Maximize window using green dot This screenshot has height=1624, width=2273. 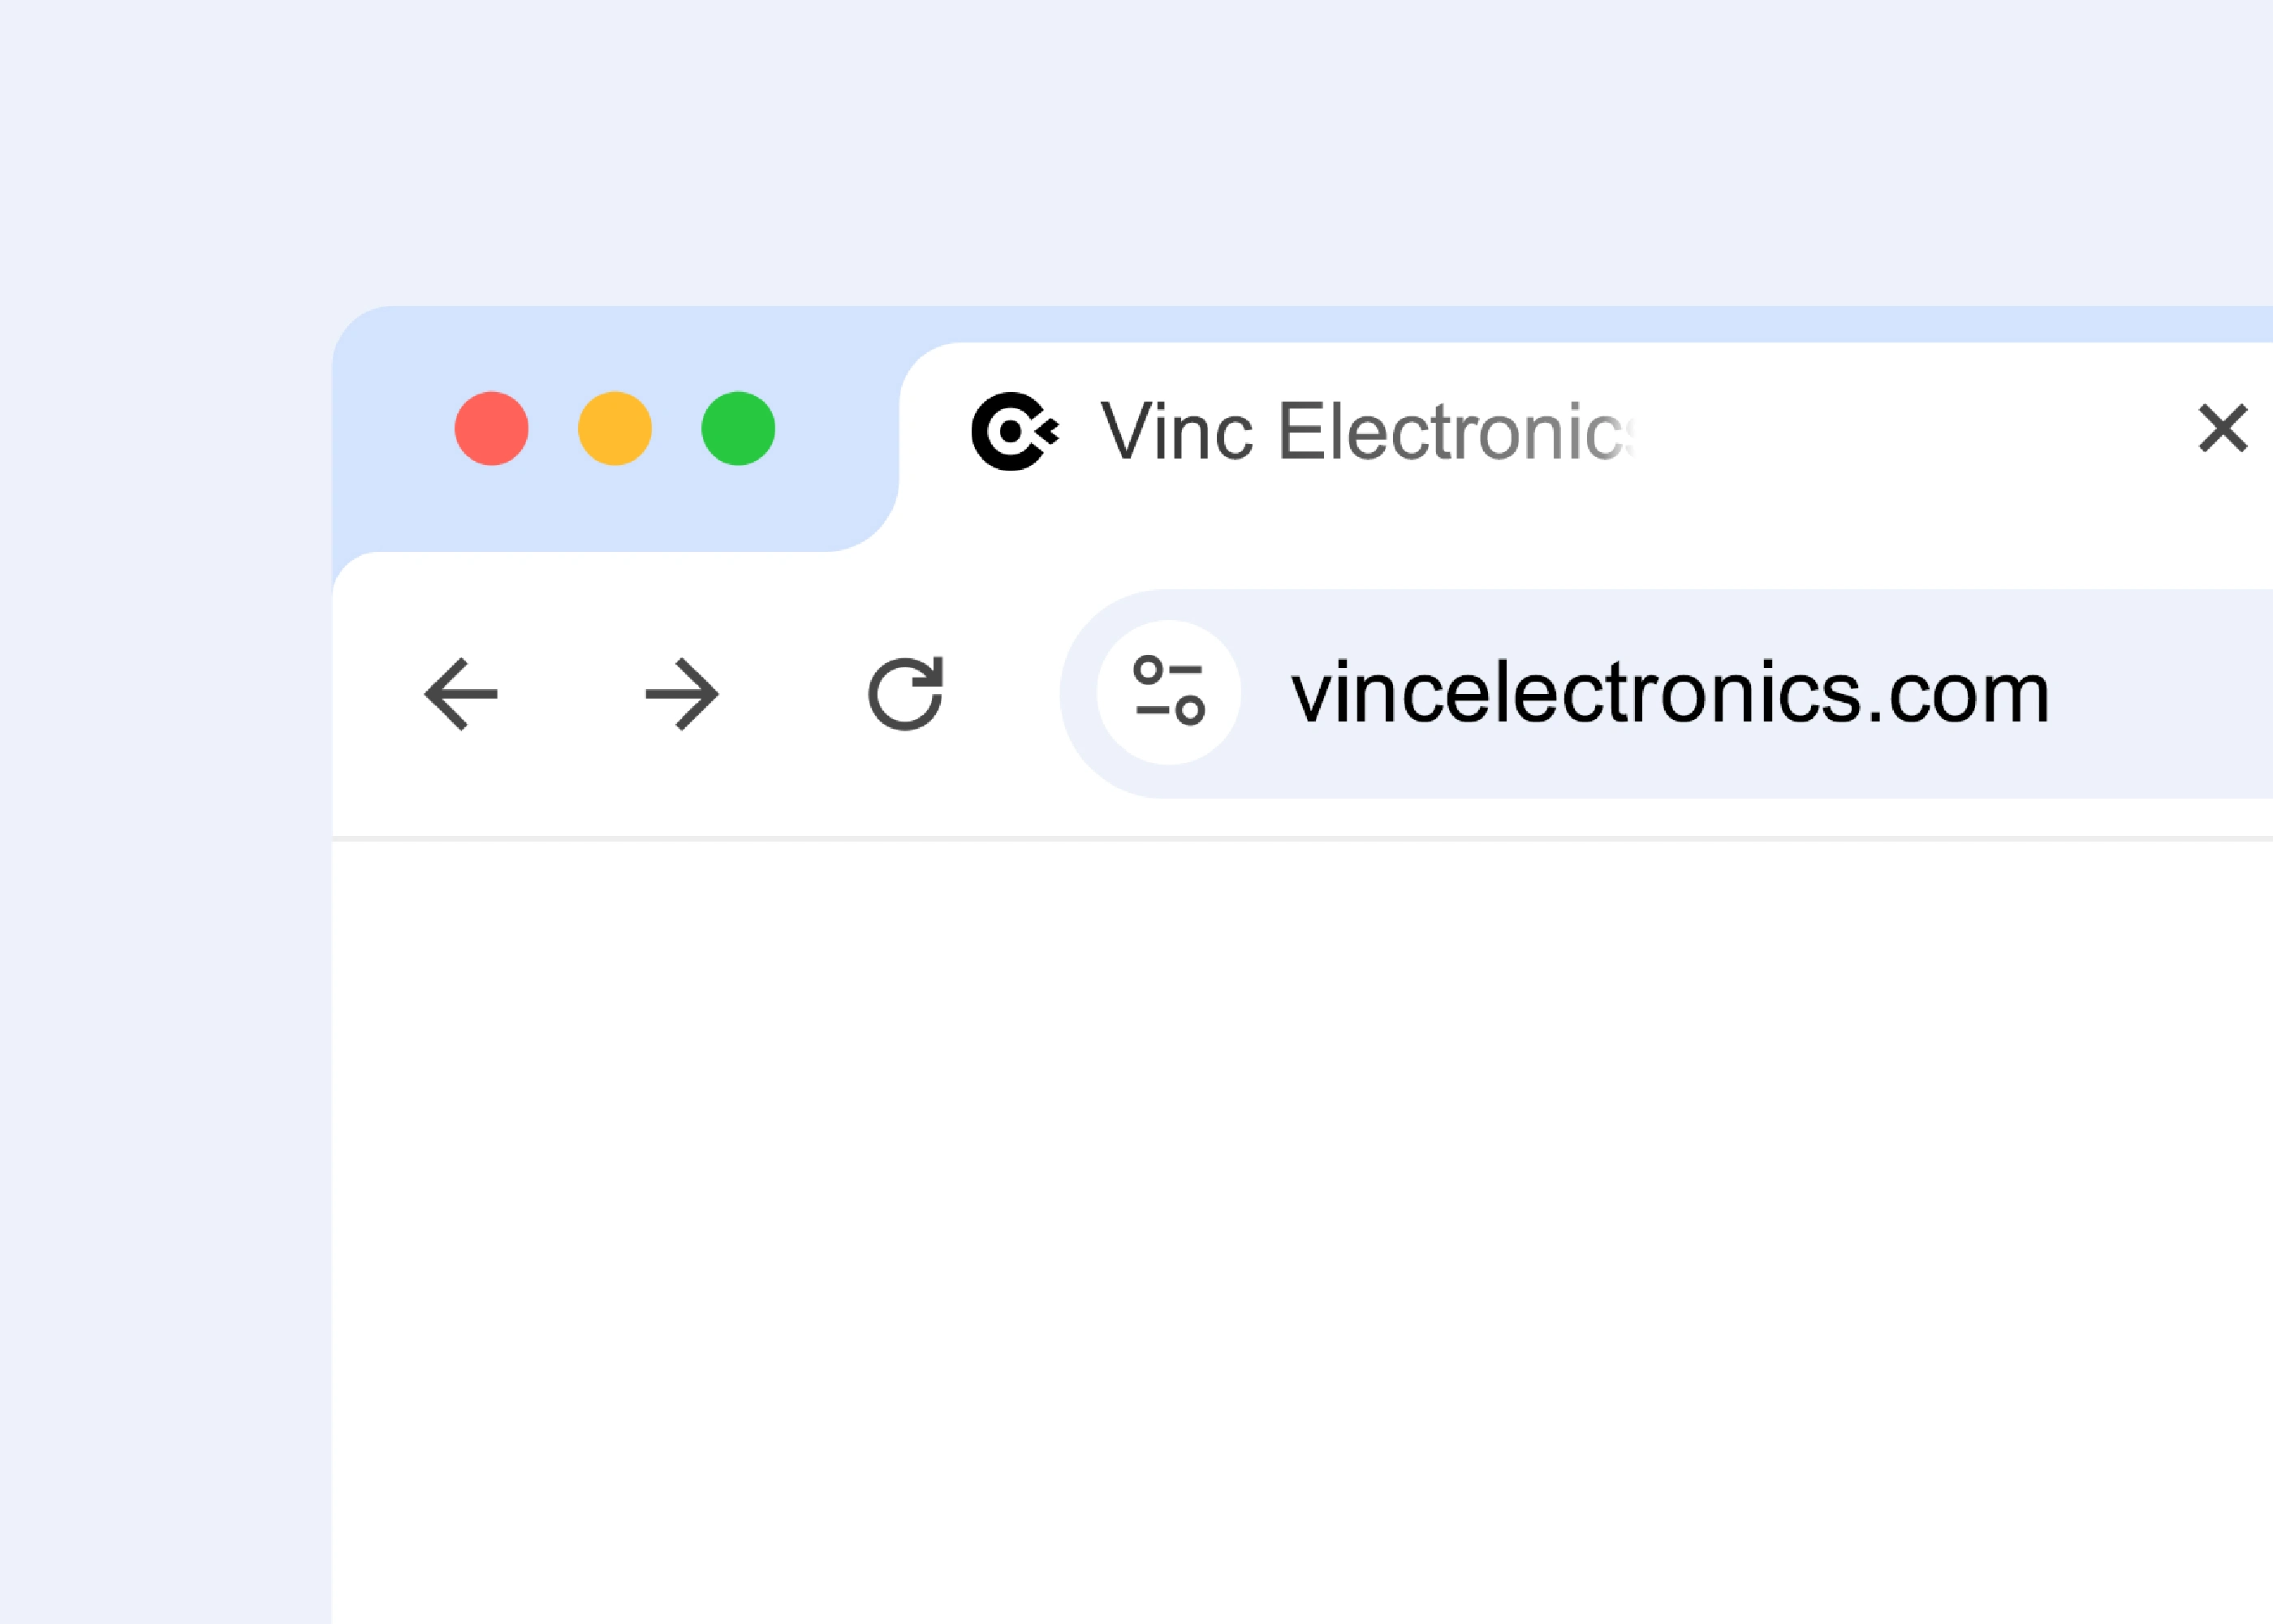pos(738,429)
